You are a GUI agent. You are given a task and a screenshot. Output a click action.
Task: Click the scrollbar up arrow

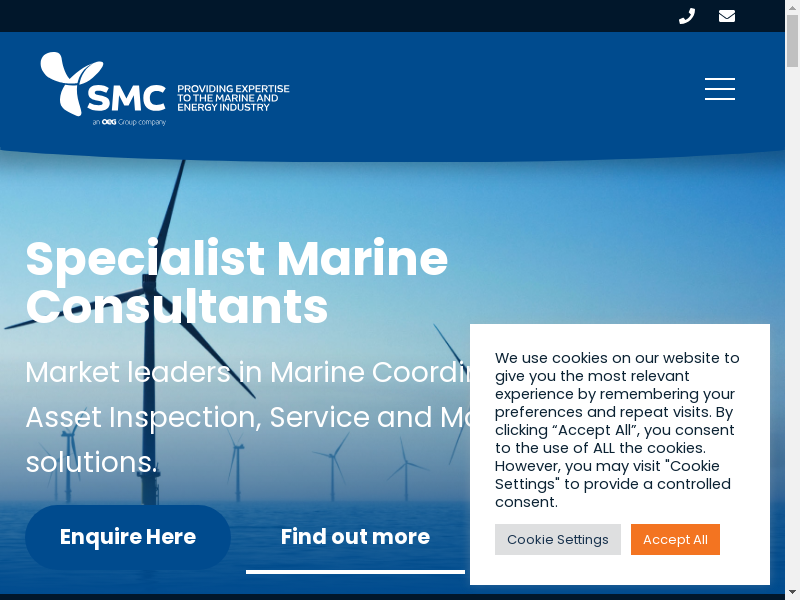[792, 6]
